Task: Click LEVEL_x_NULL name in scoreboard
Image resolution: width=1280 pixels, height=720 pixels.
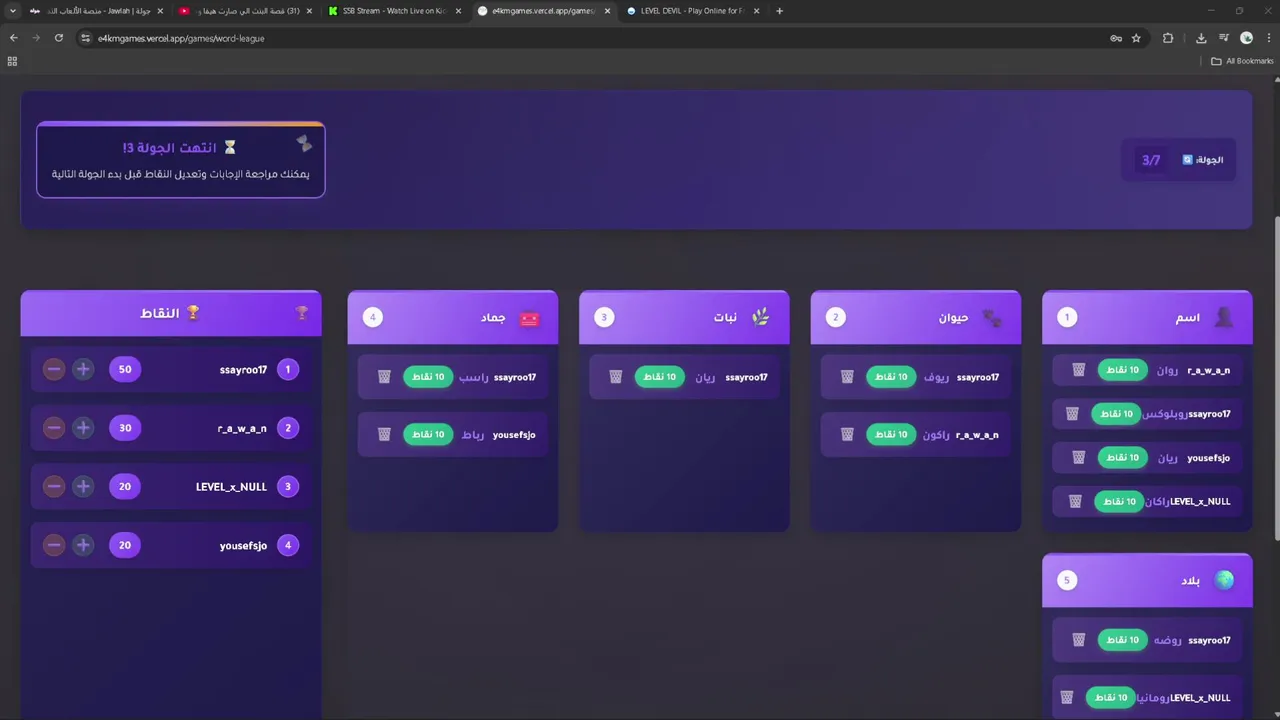Action: pos(231,487)
